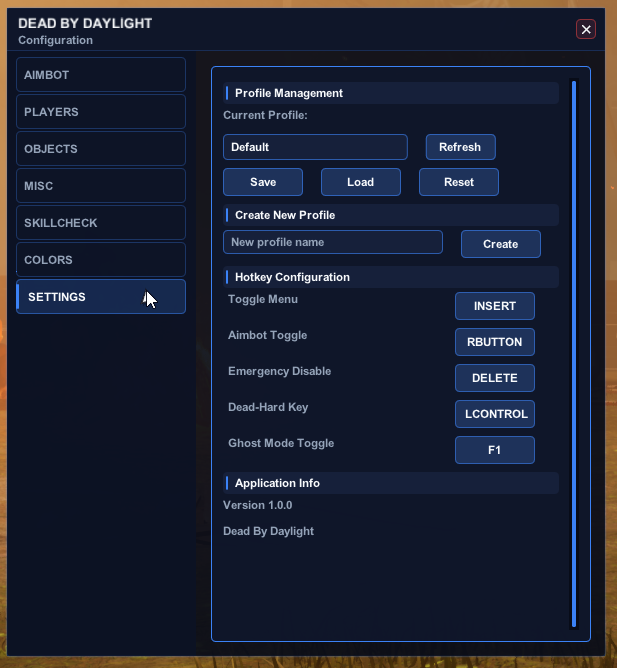
Task: Click the Refresh profiles button
Action: [x=461, y=147]
